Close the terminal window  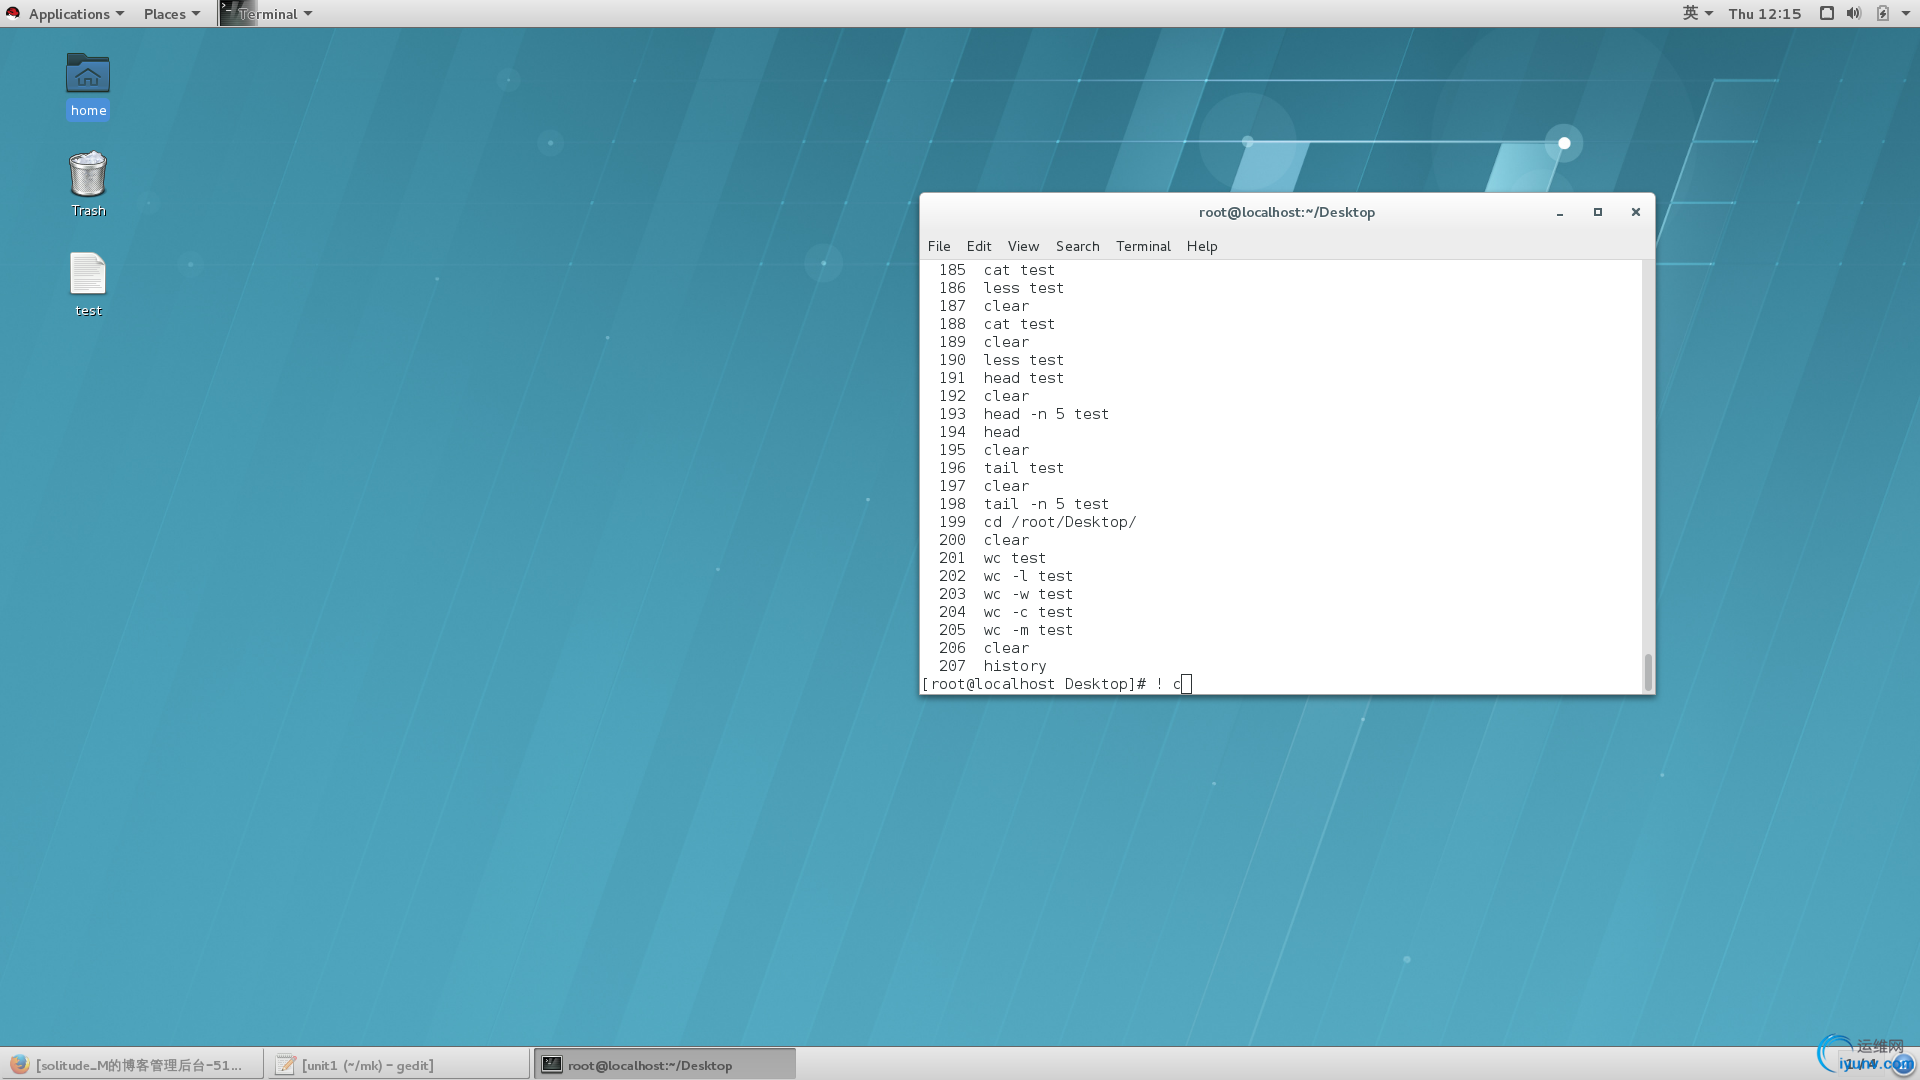(1636, 212)
